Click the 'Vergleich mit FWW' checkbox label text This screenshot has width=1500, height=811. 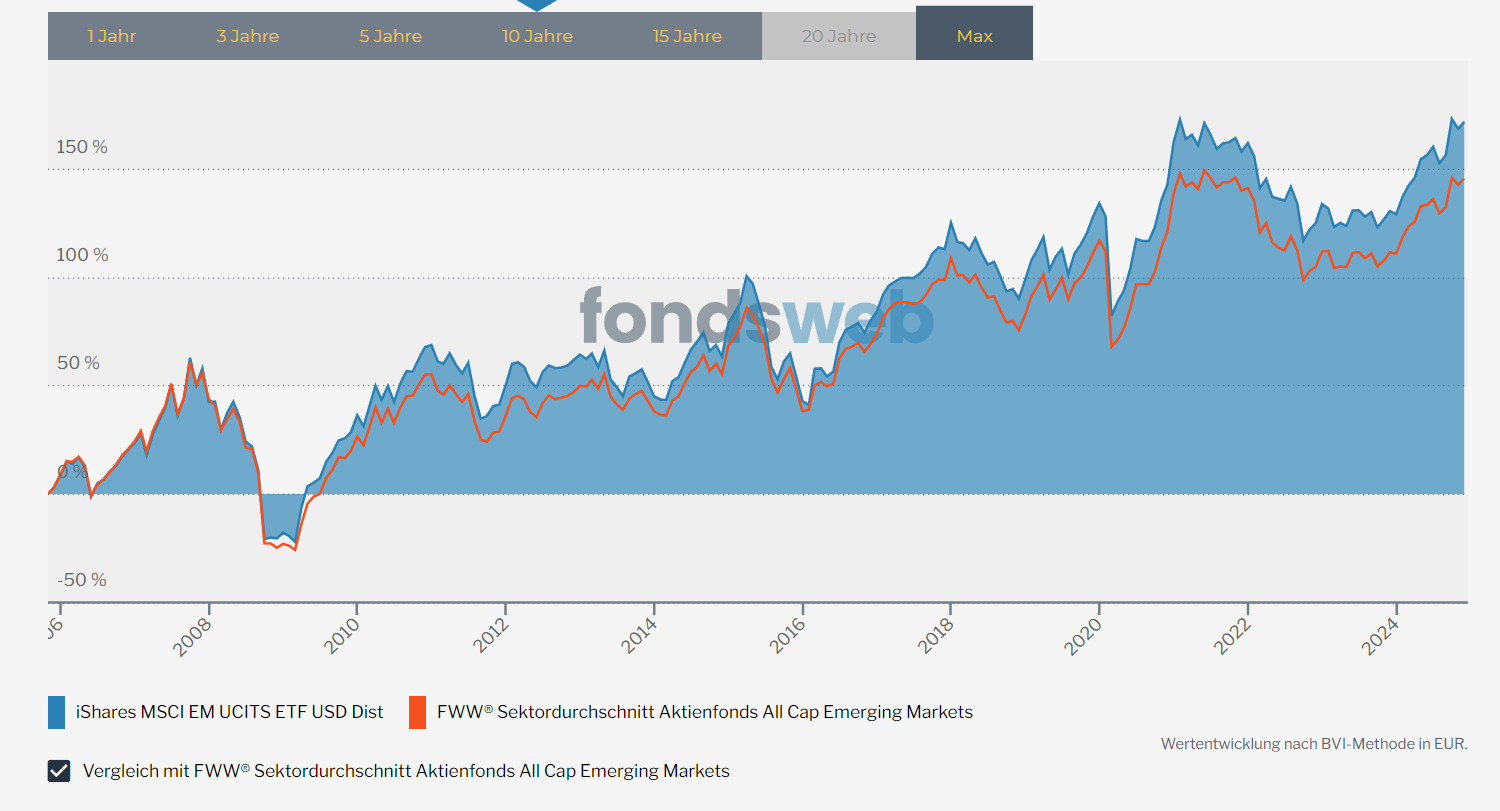(x=406, y=771)
